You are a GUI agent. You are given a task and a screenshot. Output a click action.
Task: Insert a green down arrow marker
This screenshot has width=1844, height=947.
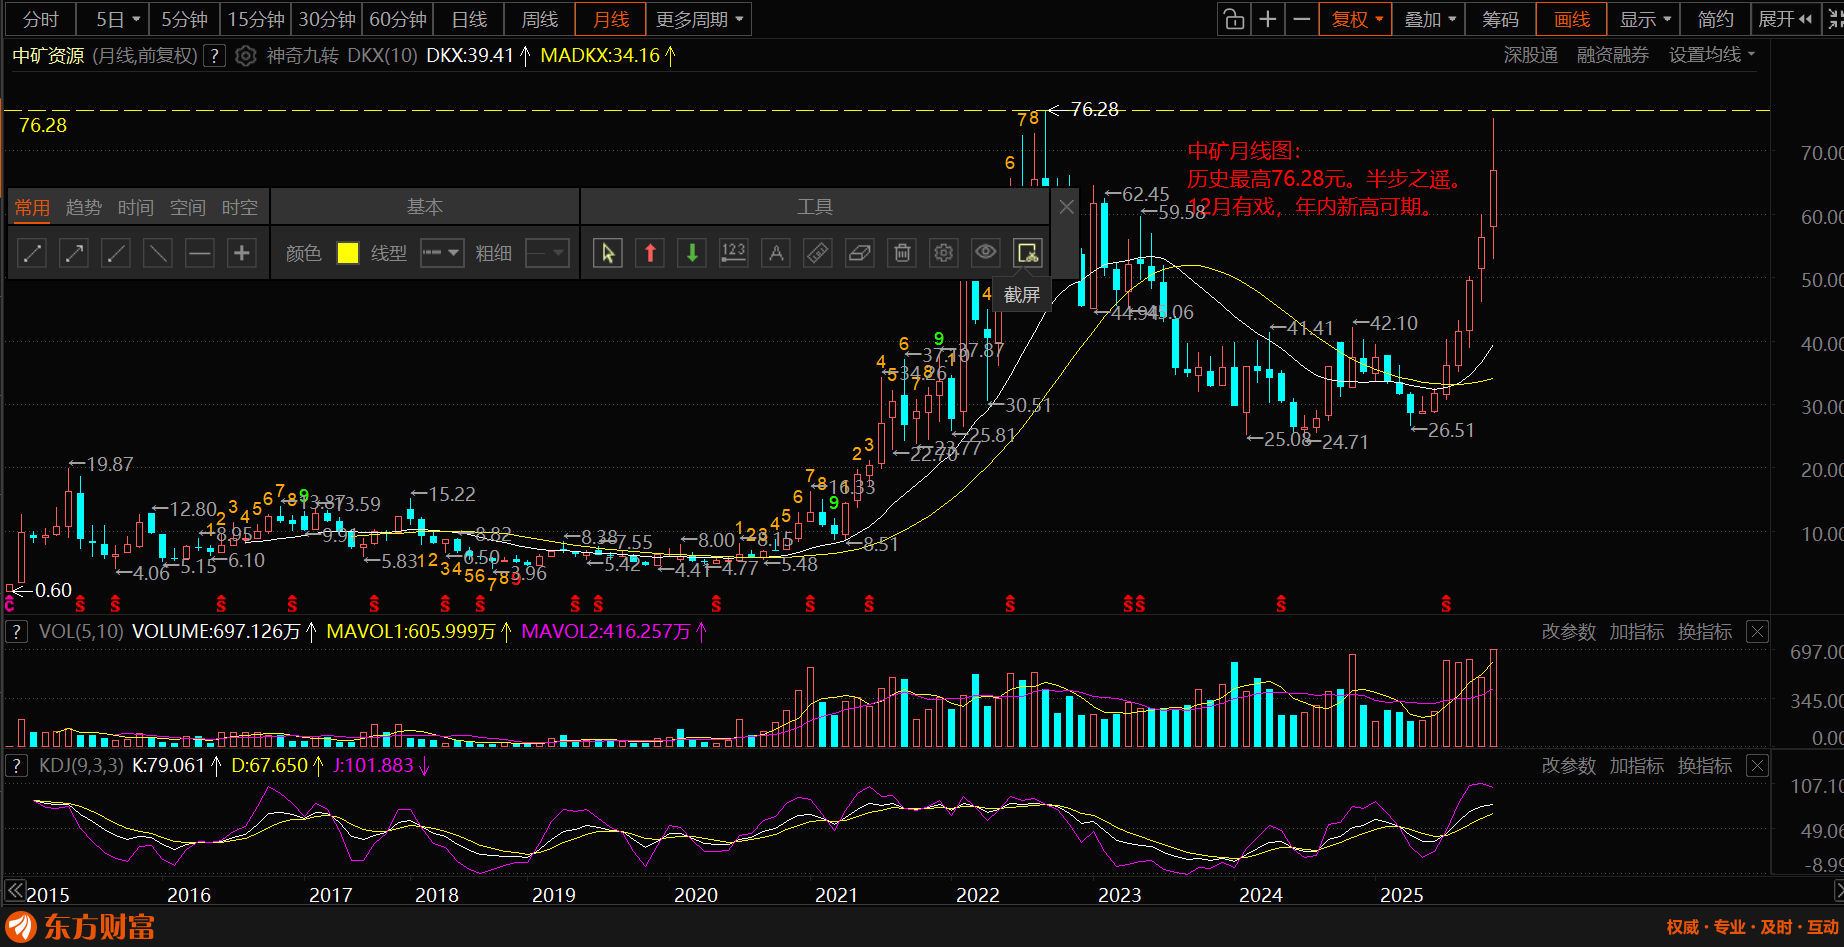(692, 253)
